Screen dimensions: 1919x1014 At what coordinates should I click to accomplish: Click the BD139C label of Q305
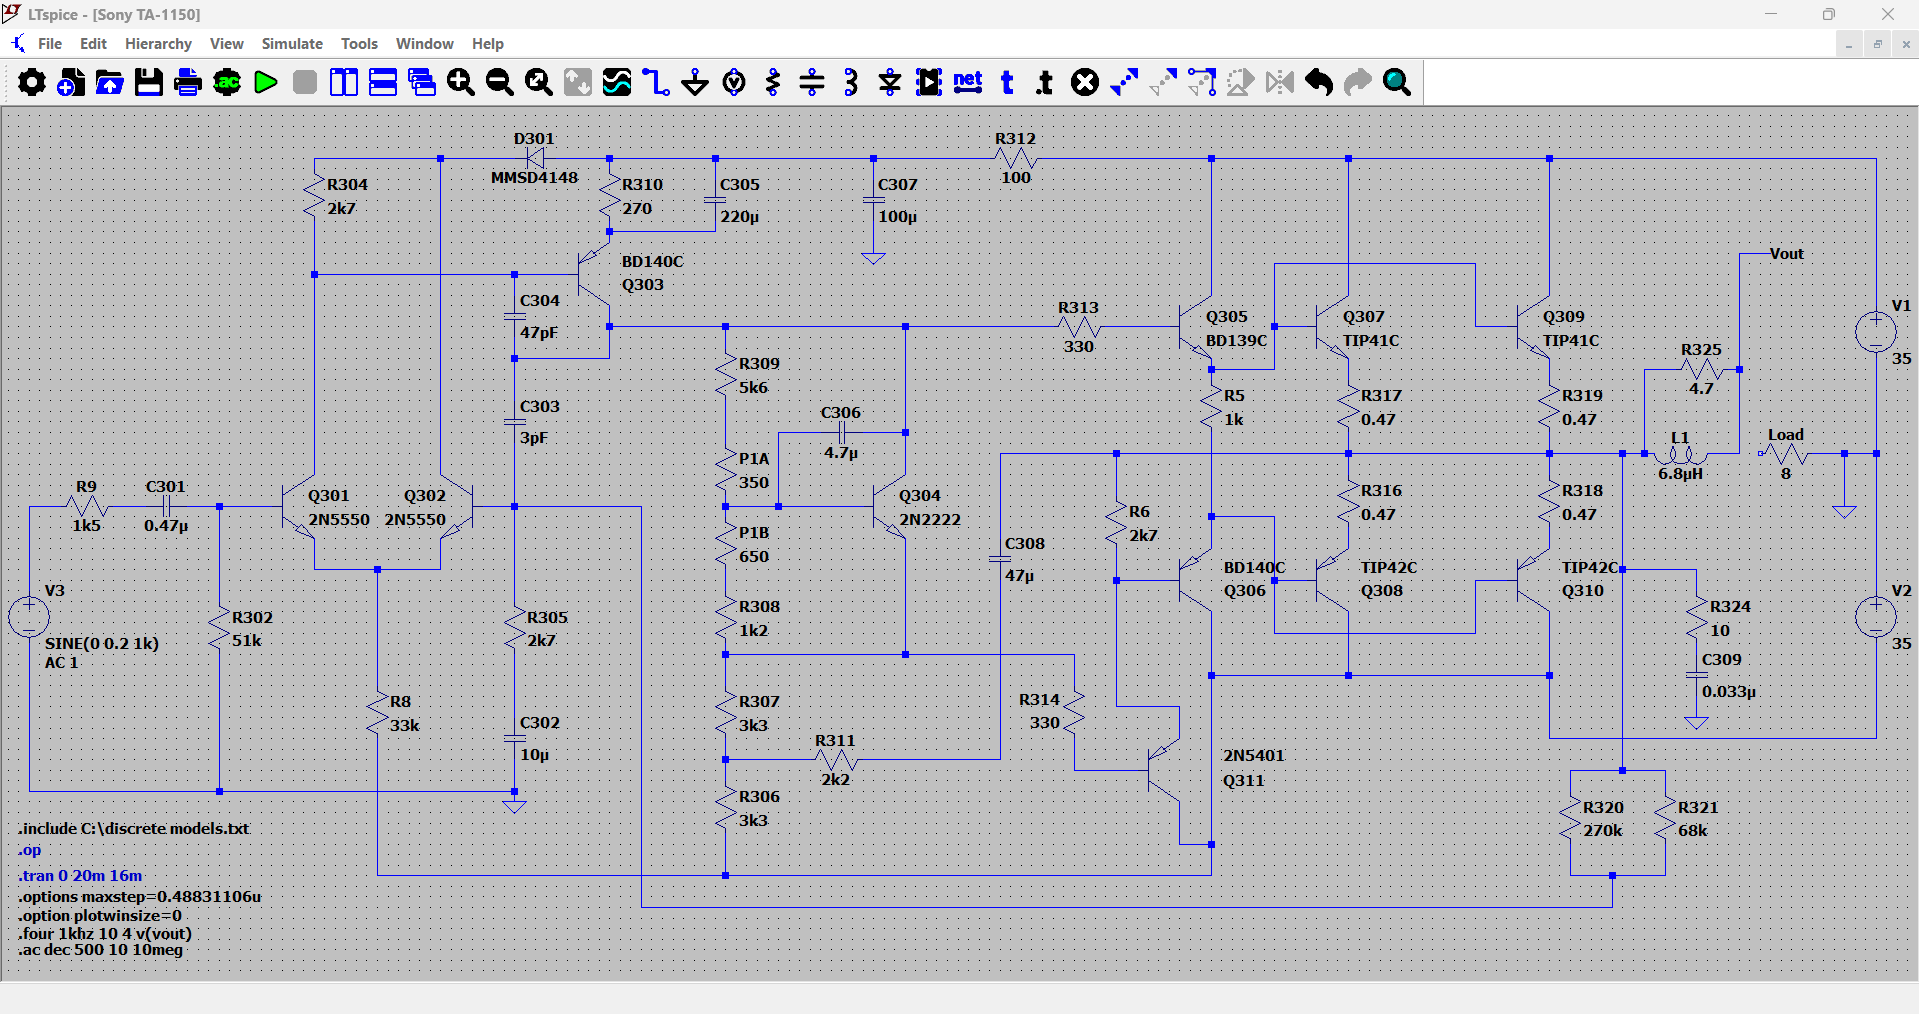point(1237,340)
